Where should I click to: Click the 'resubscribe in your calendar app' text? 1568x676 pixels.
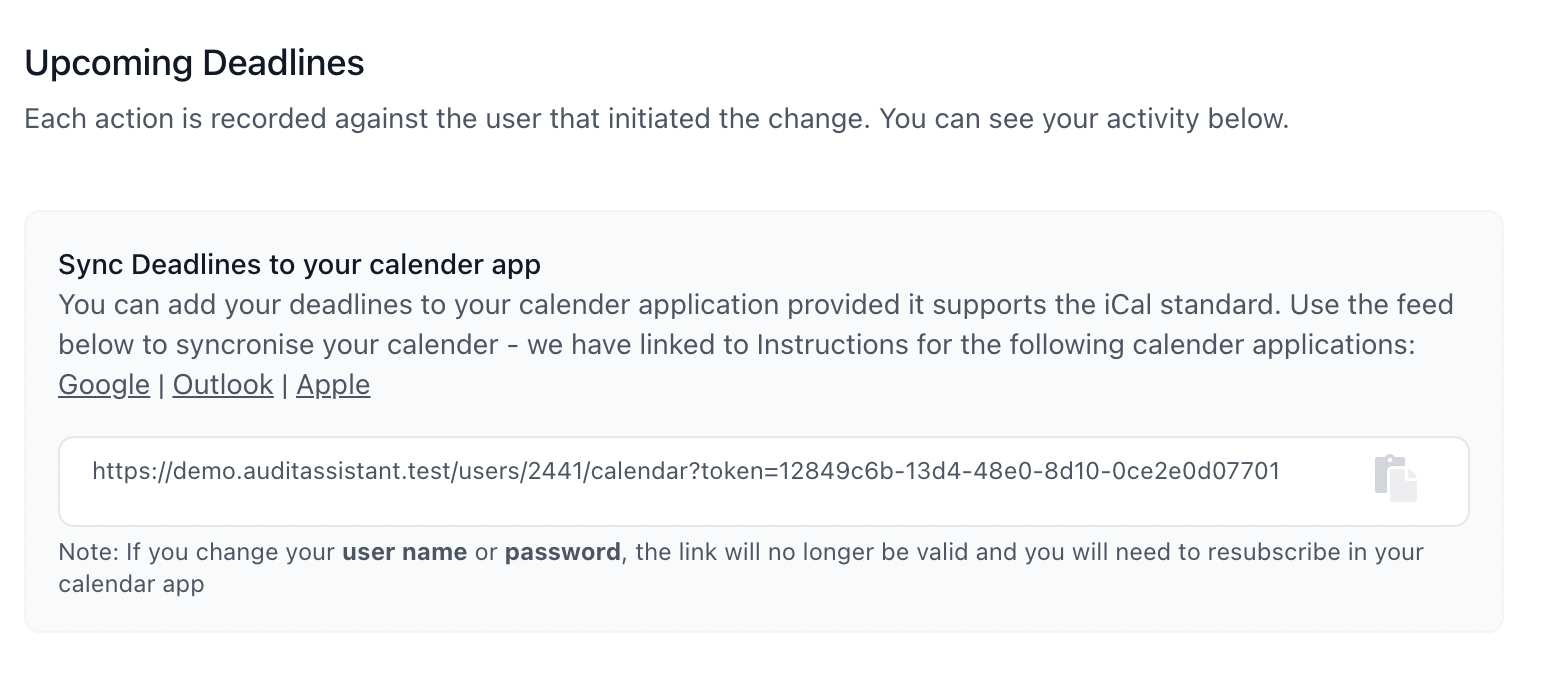tap(741, 568)
